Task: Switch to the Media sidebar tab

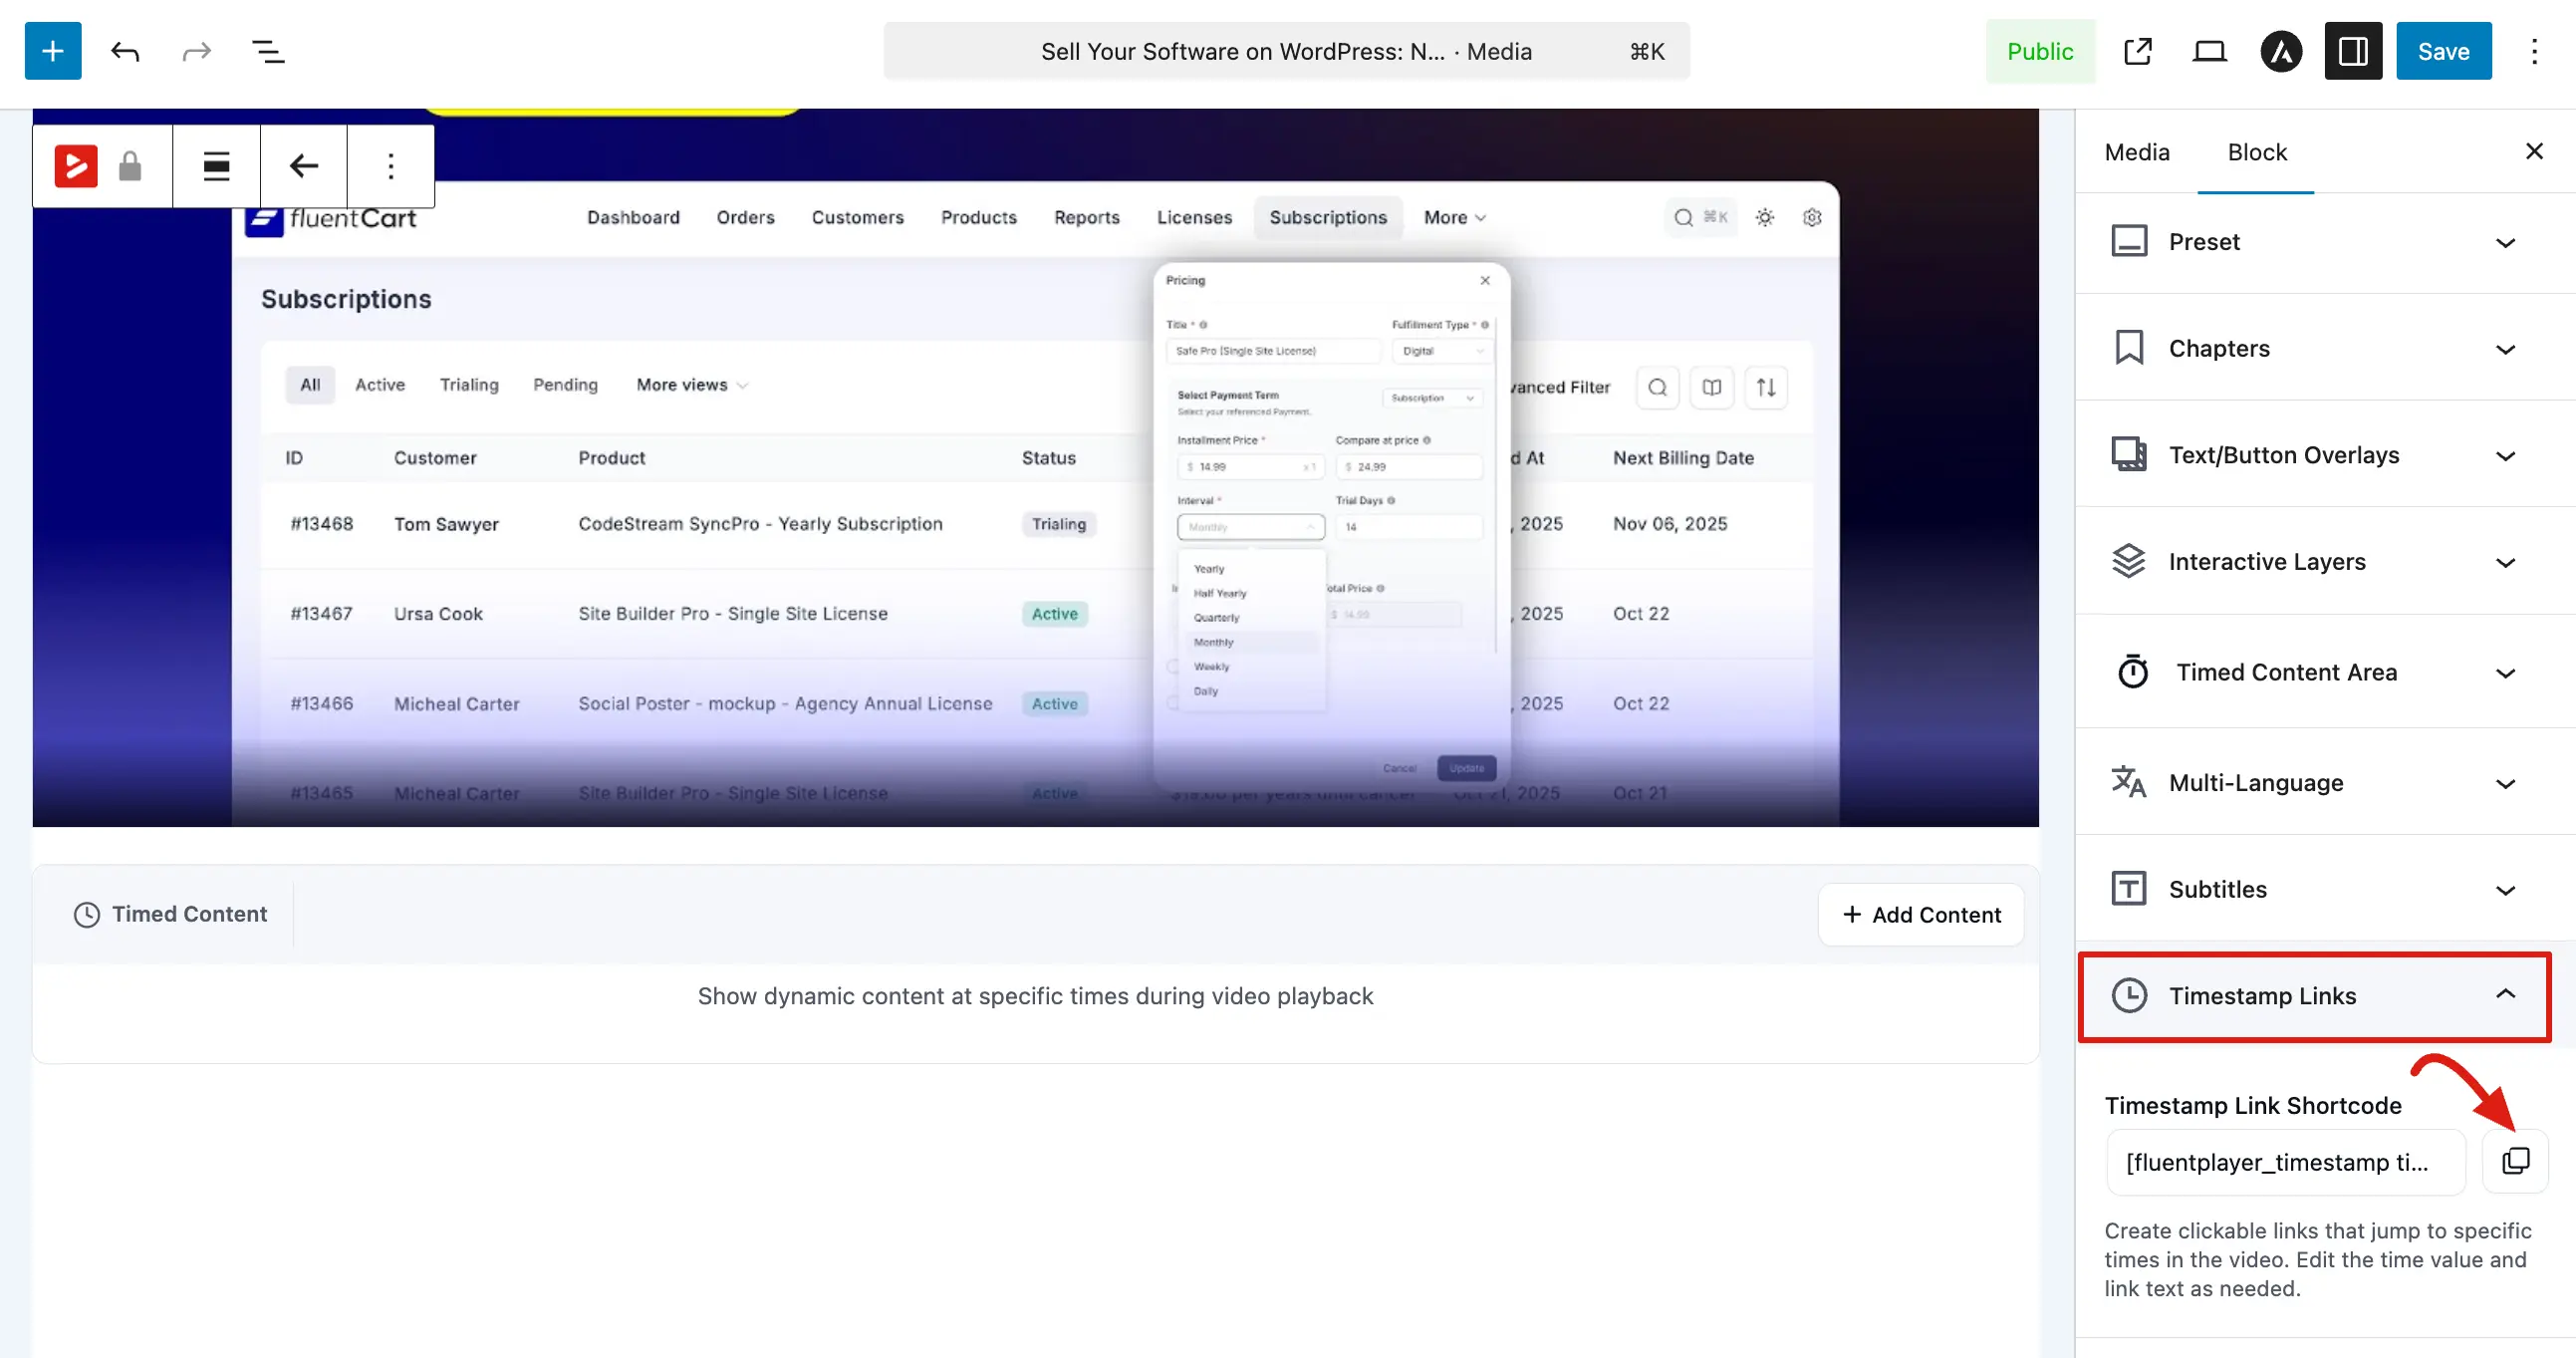Action: click(2137, 152)
